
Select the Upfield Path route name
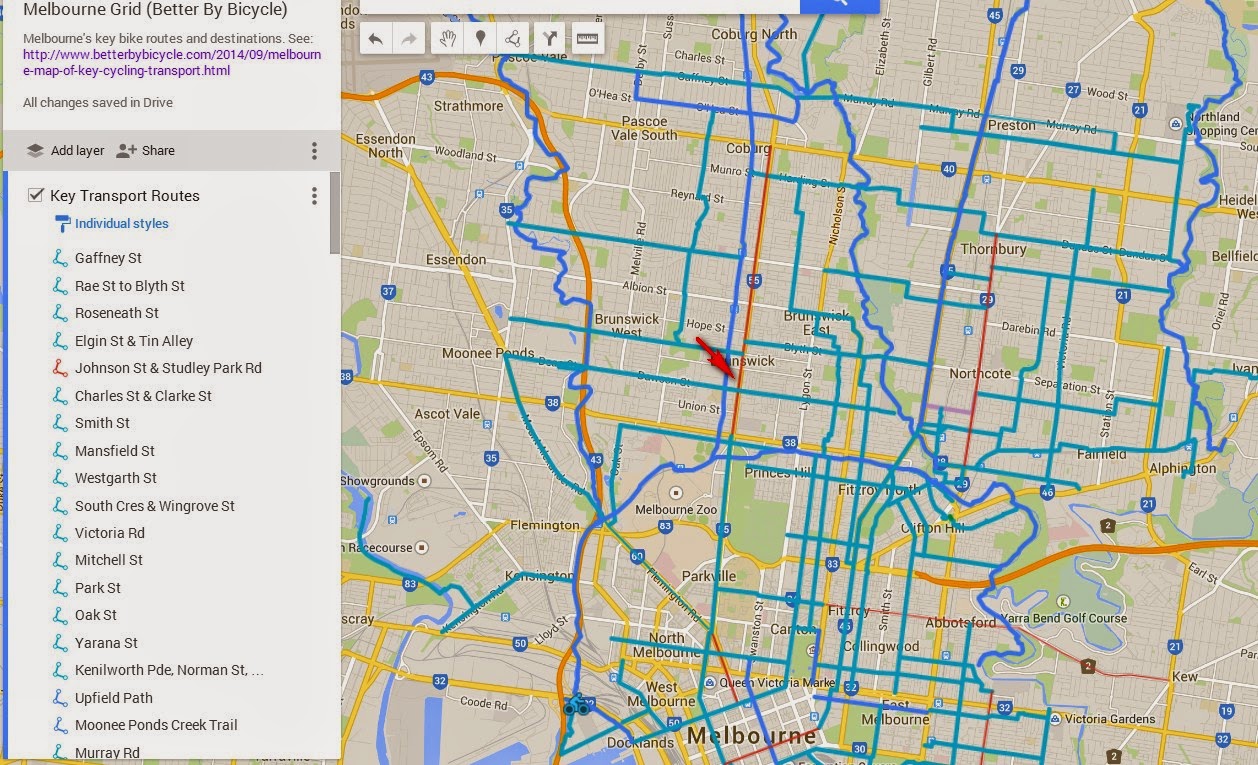[x=114, y=698]
